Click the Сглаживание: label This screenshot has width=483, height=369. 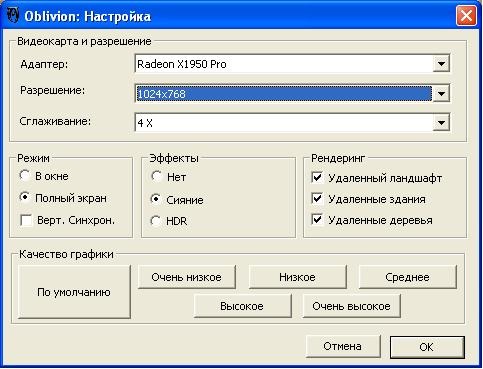55,121
